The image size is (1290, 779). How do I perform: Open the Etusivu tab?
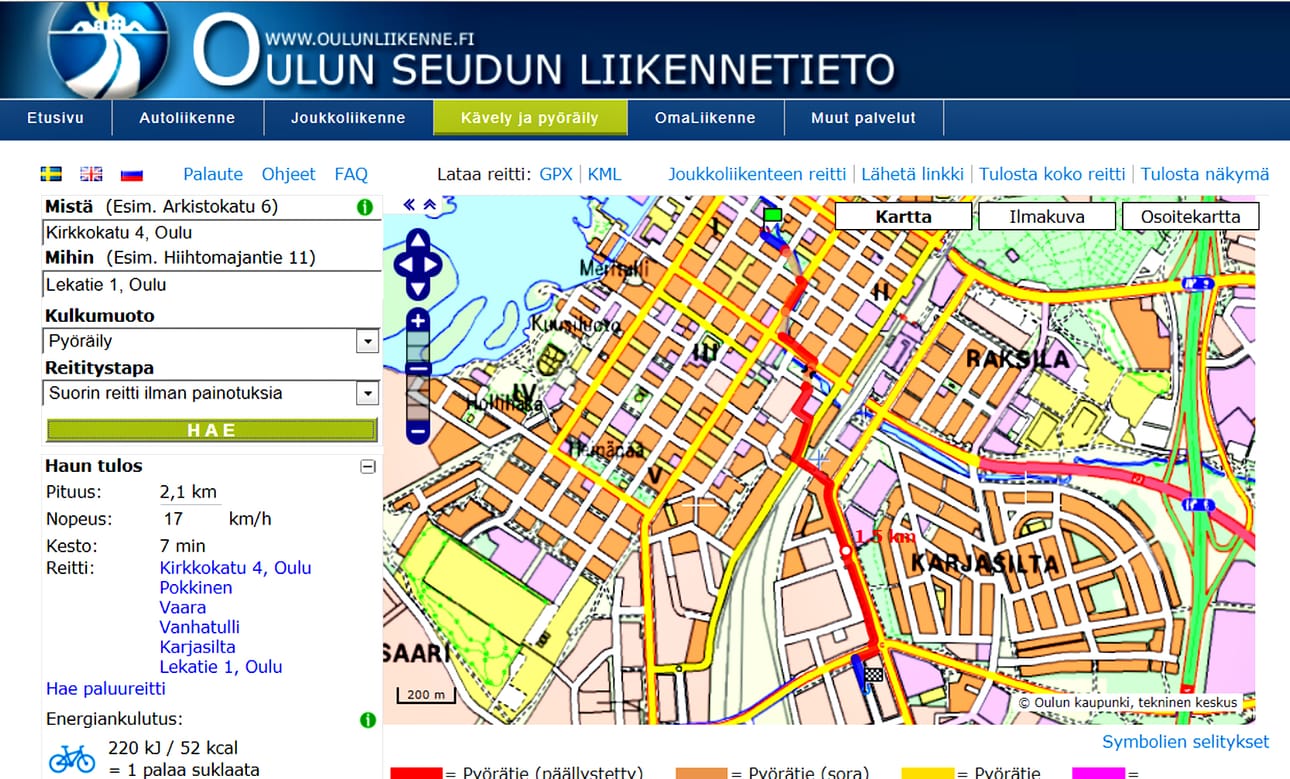pos(55,118)
